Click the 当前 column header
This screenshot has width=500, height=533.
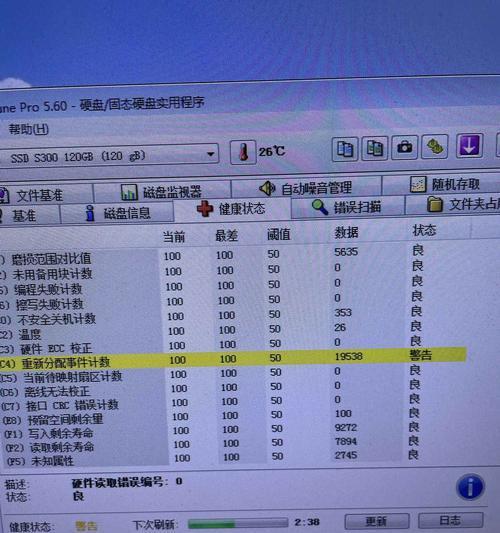174,237
